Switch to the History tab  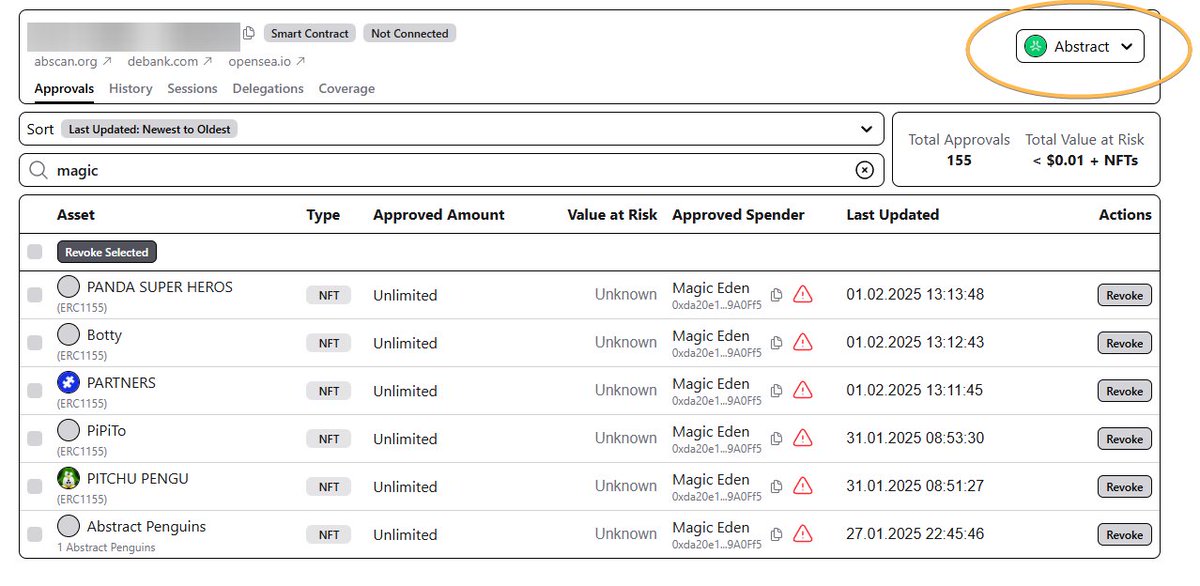[x=131, y=89]
